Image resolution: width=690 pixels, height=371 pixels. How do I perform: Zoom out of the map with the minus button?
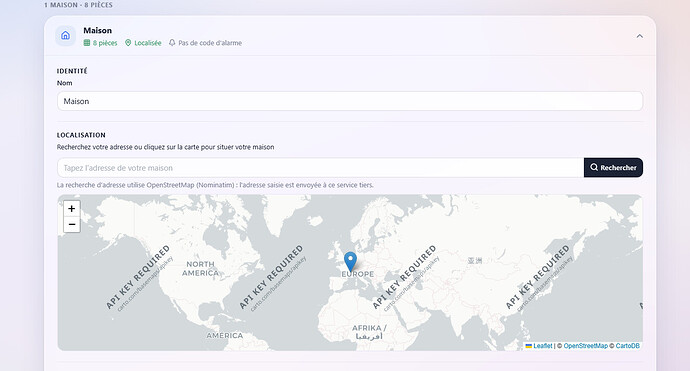[x=72, y=224]
